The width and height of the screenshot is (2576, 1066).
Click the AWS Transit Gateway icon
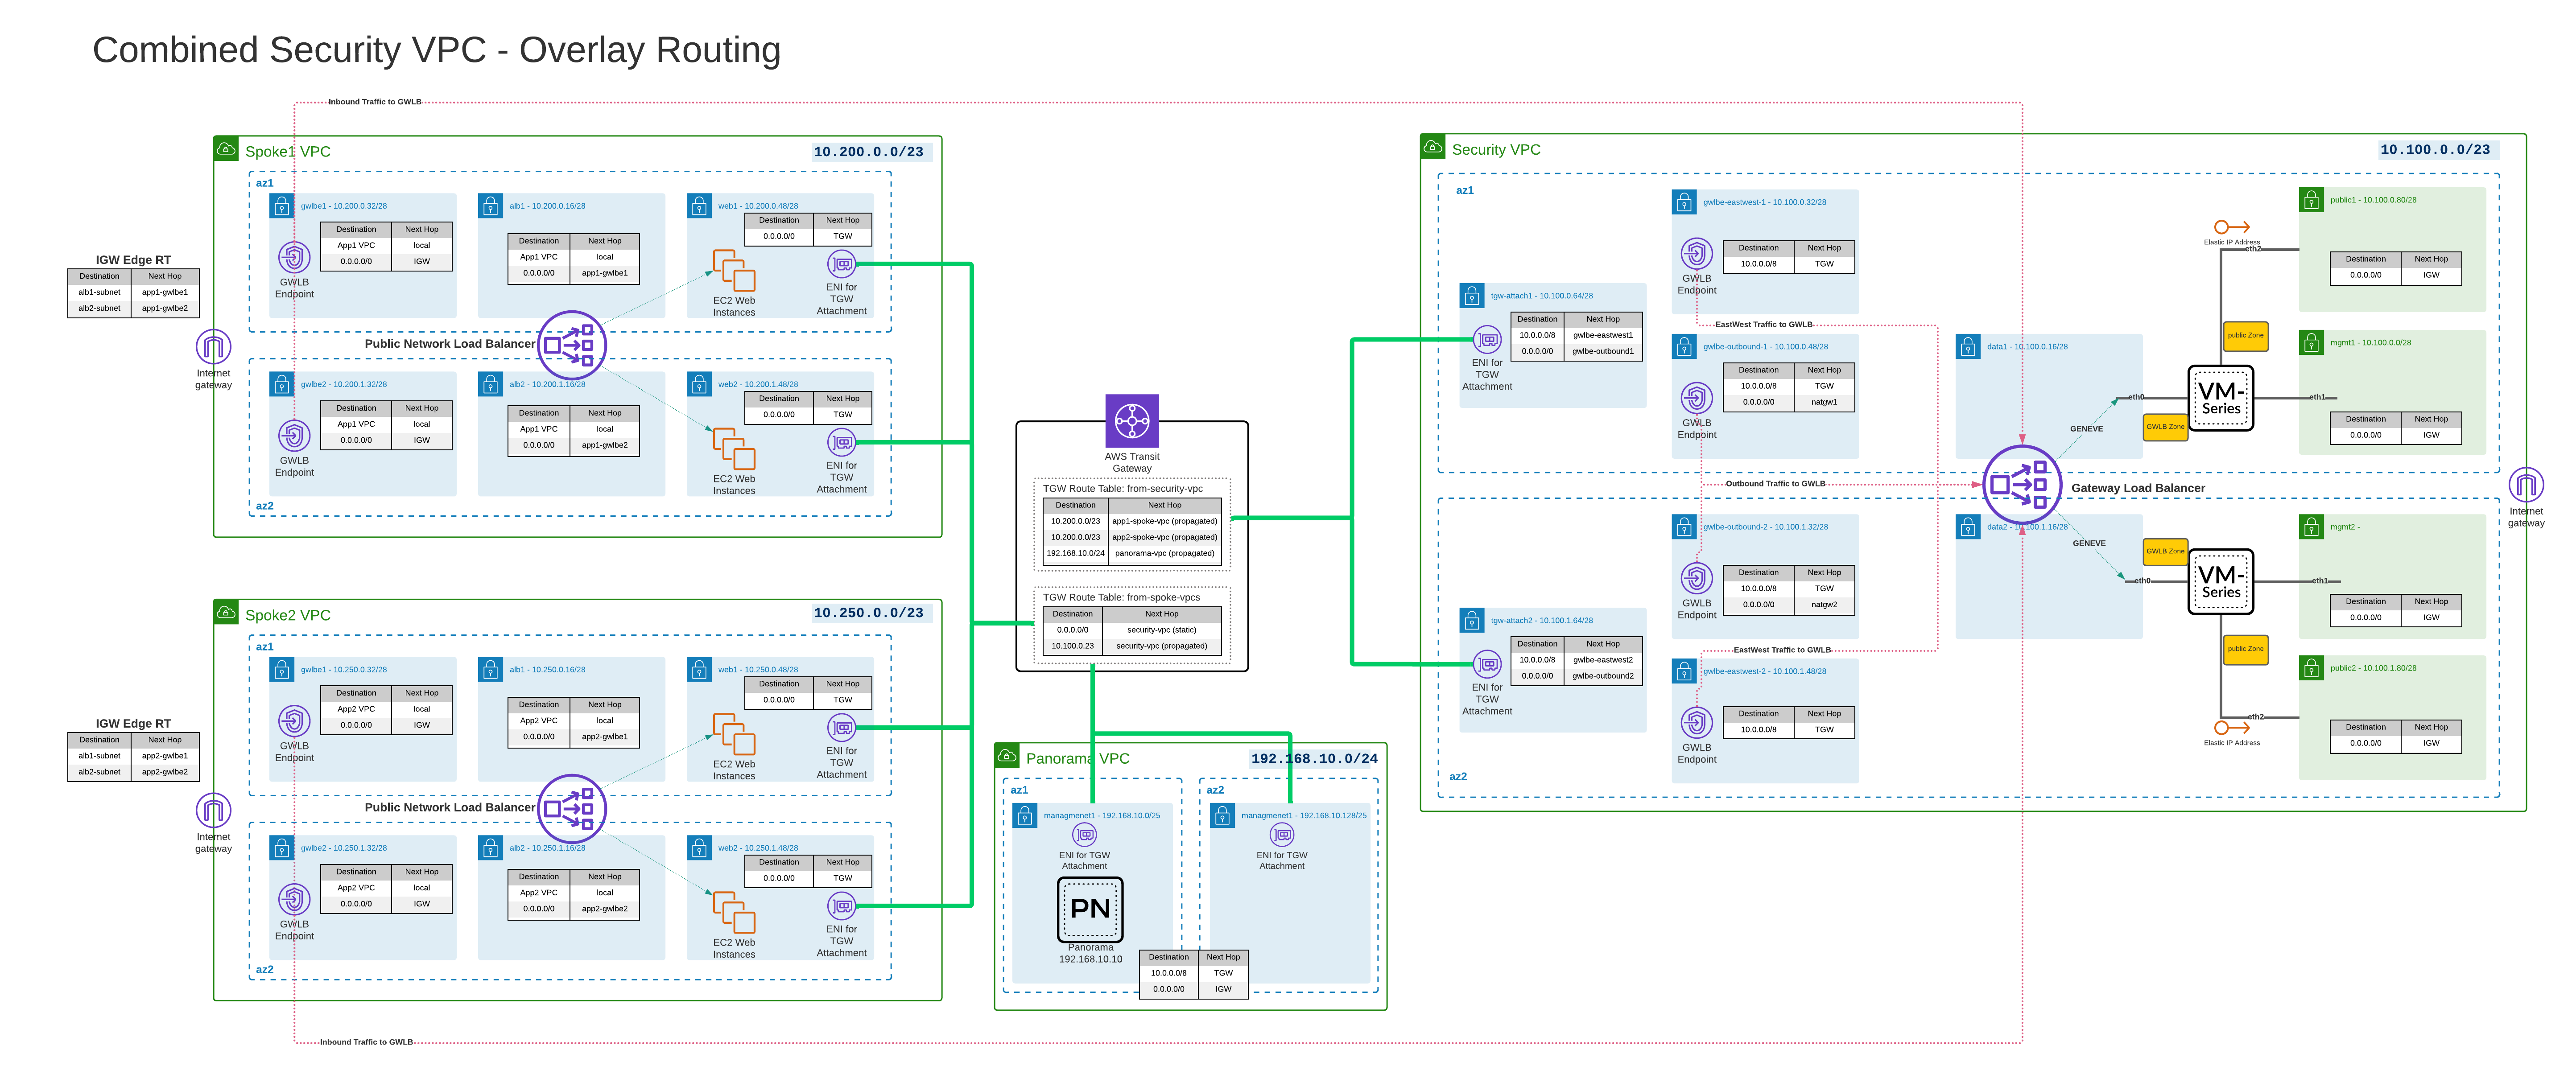[x=1131, y=421]
